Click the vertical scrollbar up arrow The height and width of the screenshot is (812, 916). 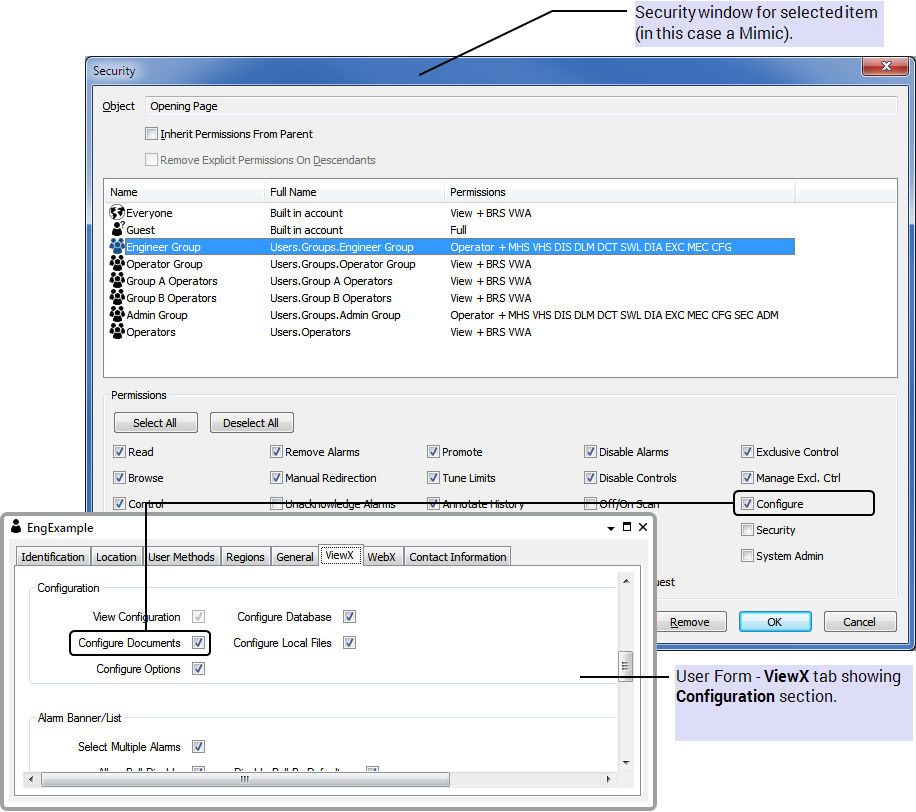(x=626, y=581)
